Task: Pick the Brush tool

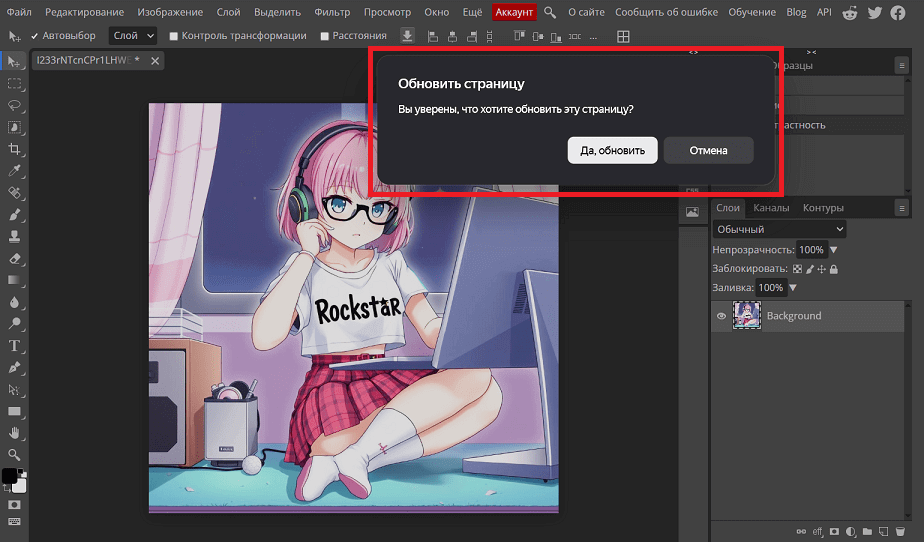Action: coord(15,215)
